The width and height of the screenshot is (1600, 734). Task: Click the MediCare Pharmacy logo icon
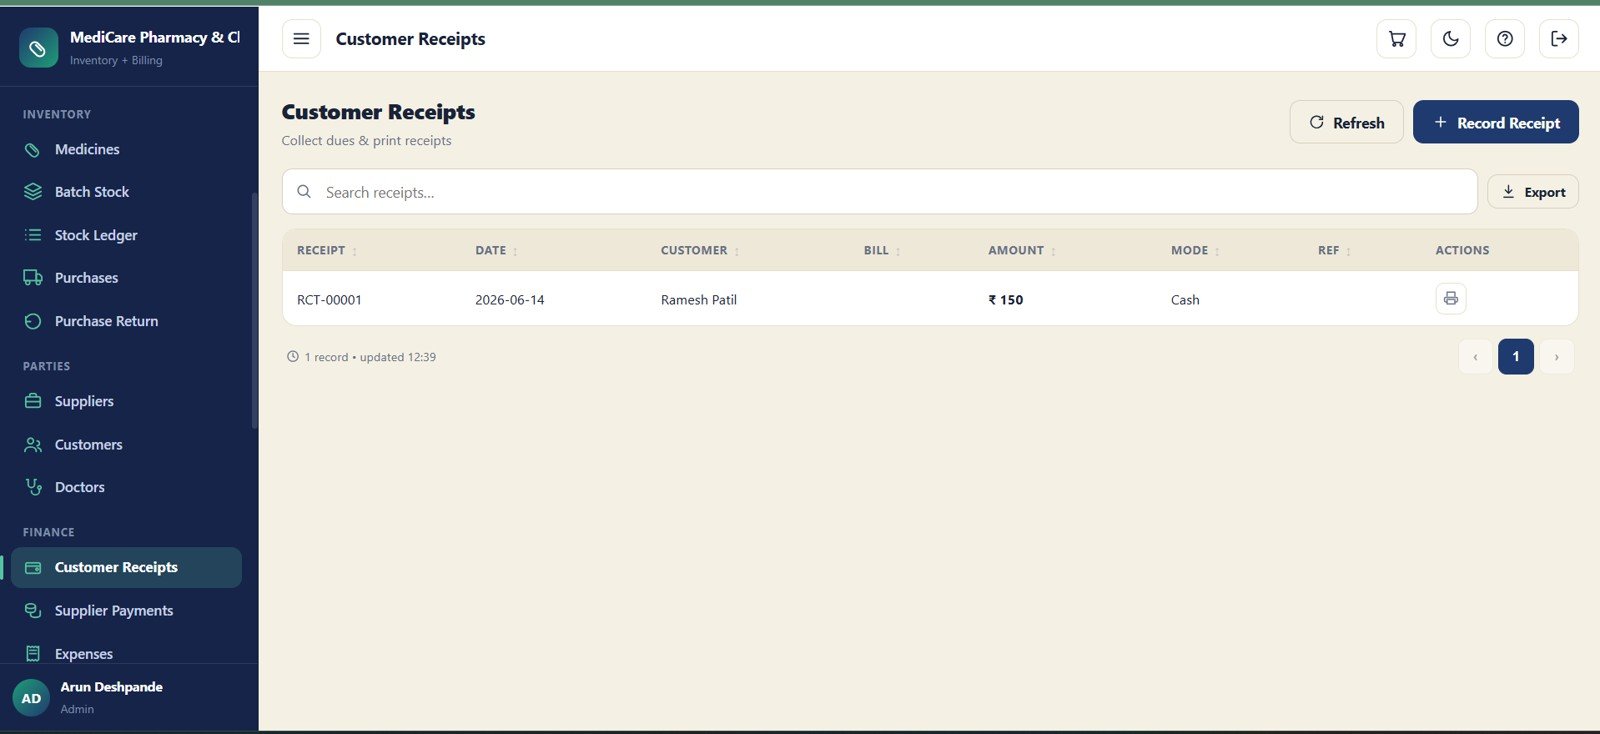pyautogui.click(x=38, y=48)
